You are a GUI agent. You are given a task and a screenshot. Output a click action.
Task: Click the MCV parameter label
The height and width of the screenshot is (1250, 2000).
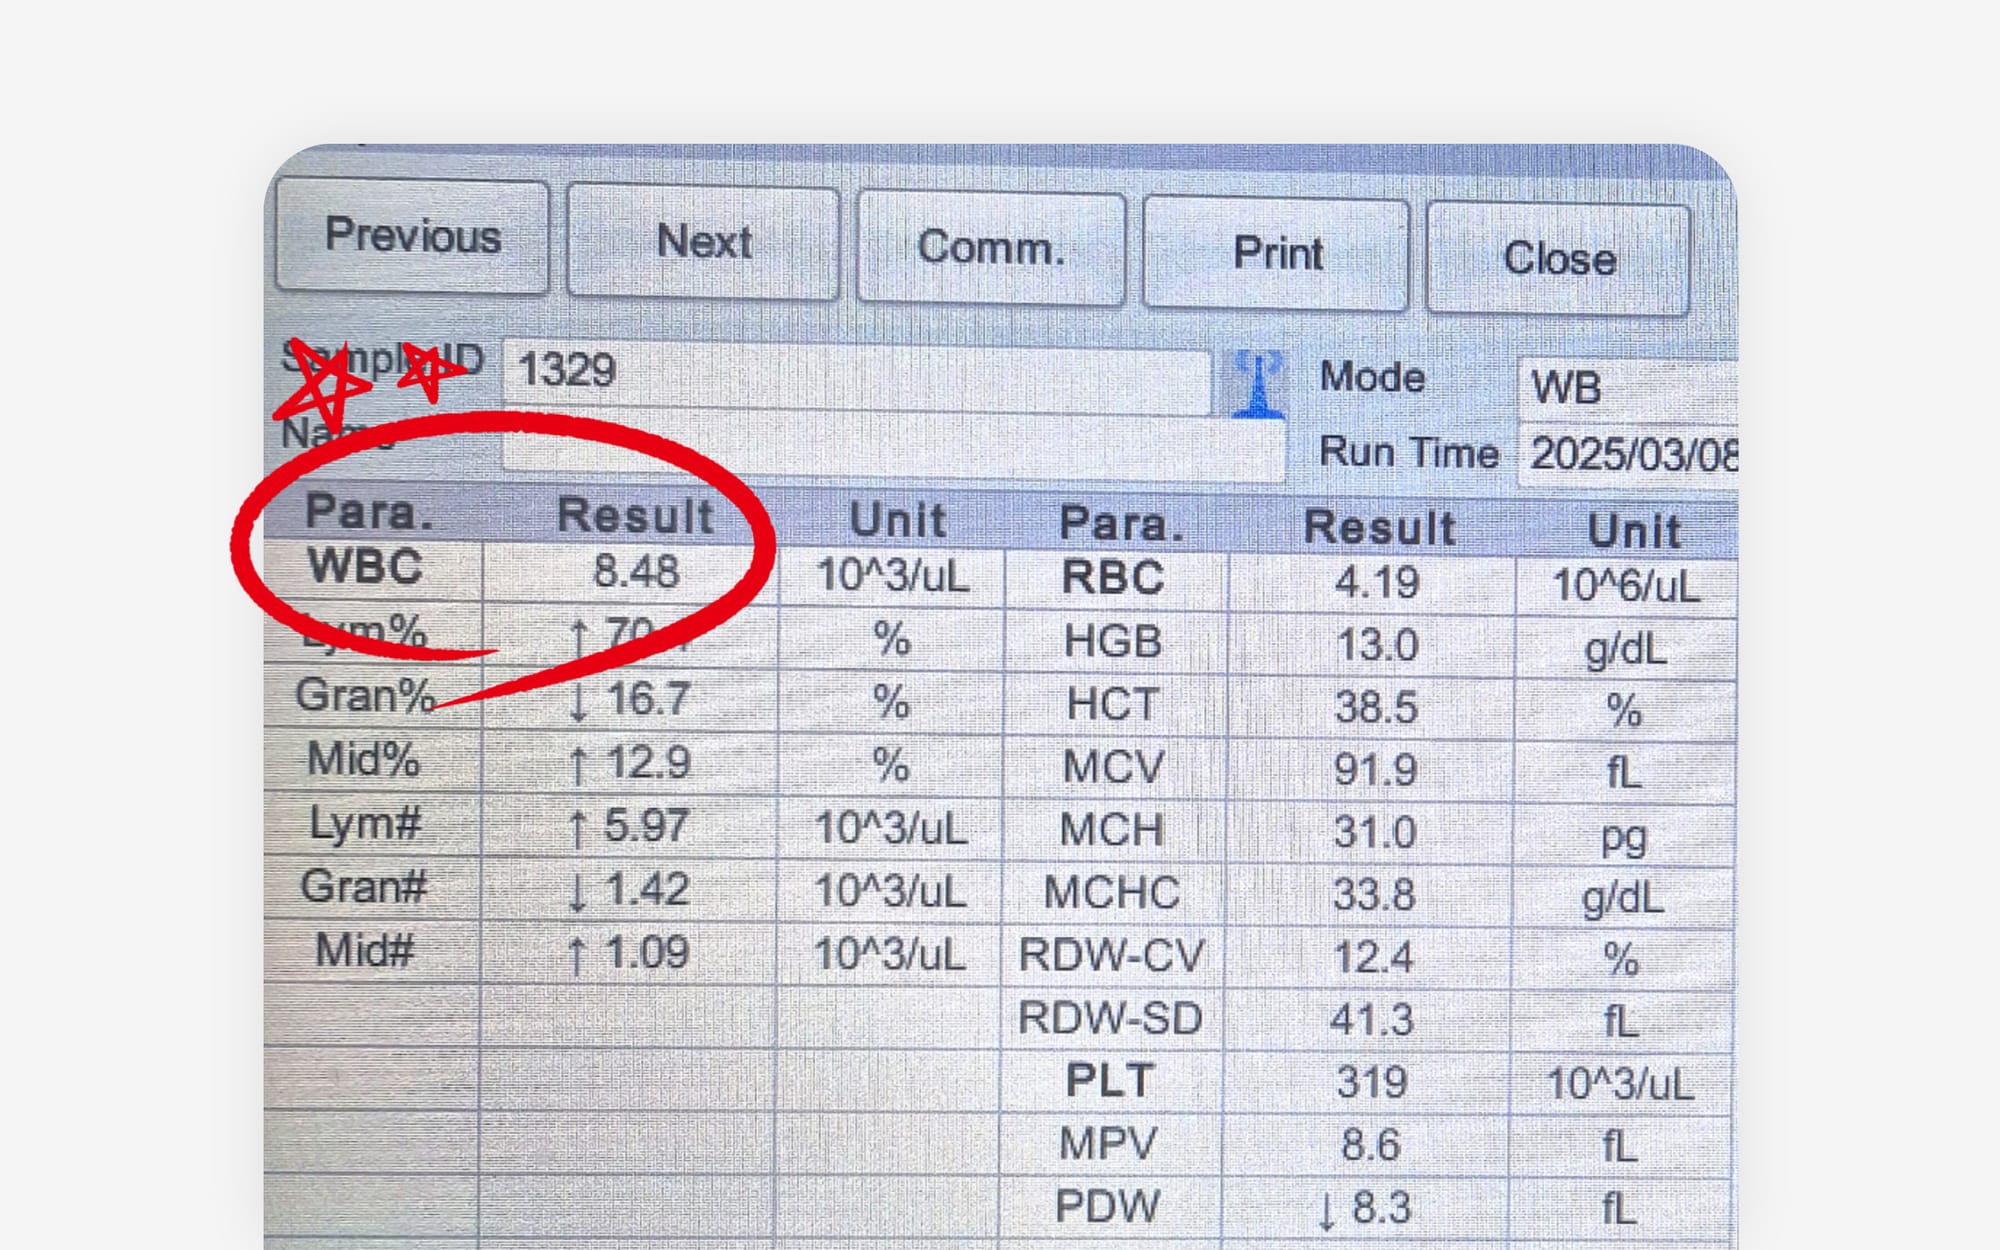(1113, 767)
